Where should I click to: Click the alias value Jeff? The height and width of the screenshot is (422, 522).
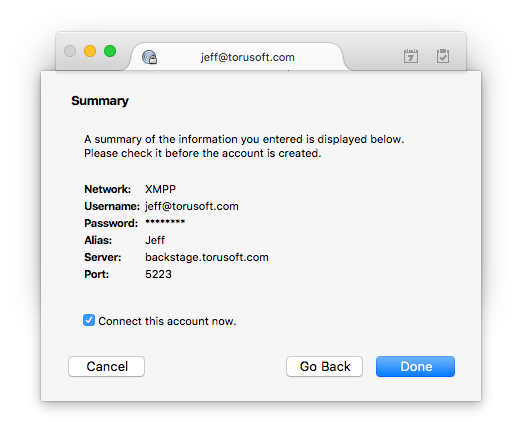click(x=155, y=240)
